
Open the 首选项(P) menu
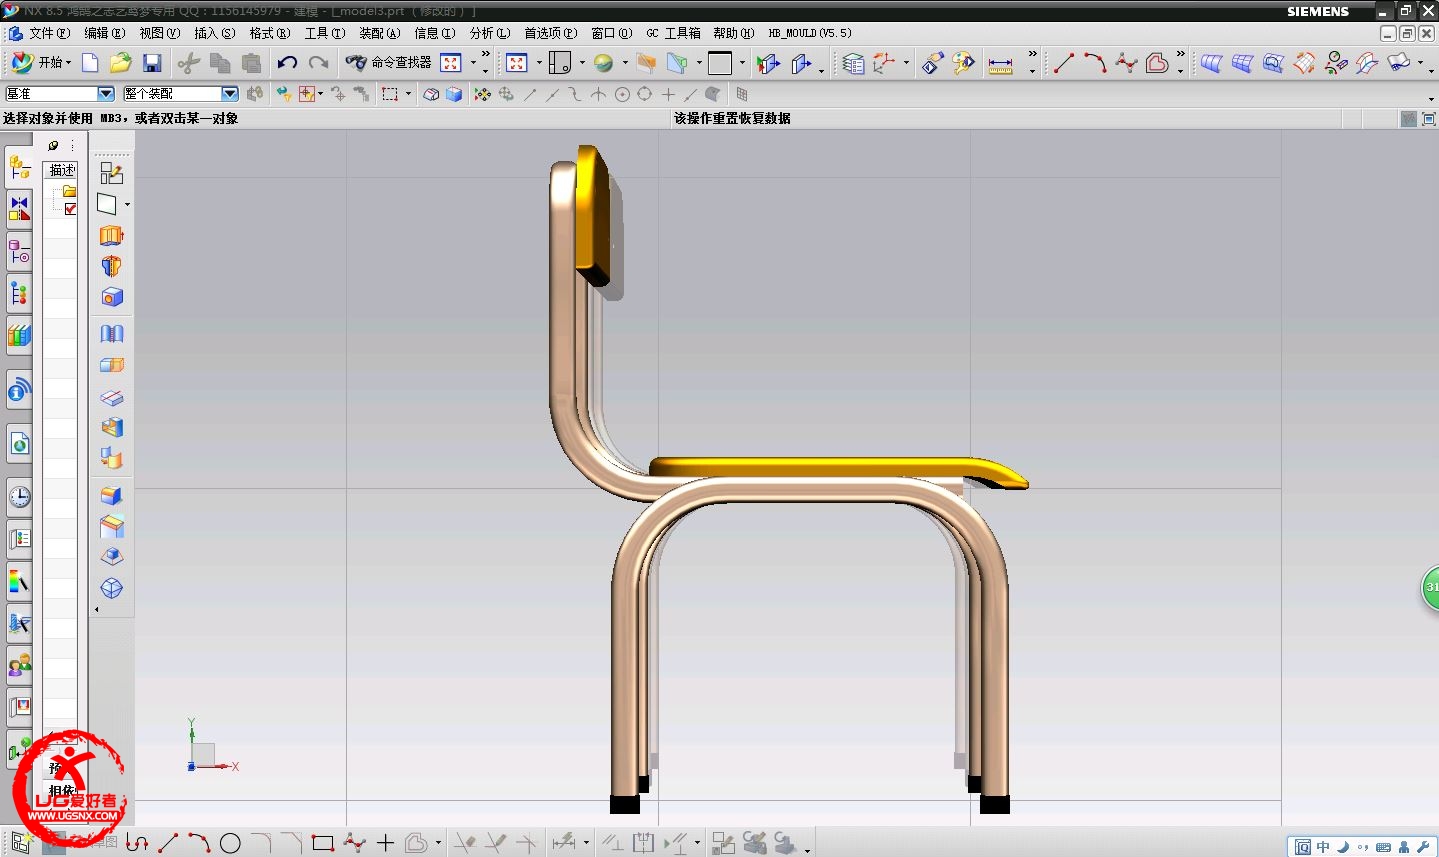click(550, 33)
